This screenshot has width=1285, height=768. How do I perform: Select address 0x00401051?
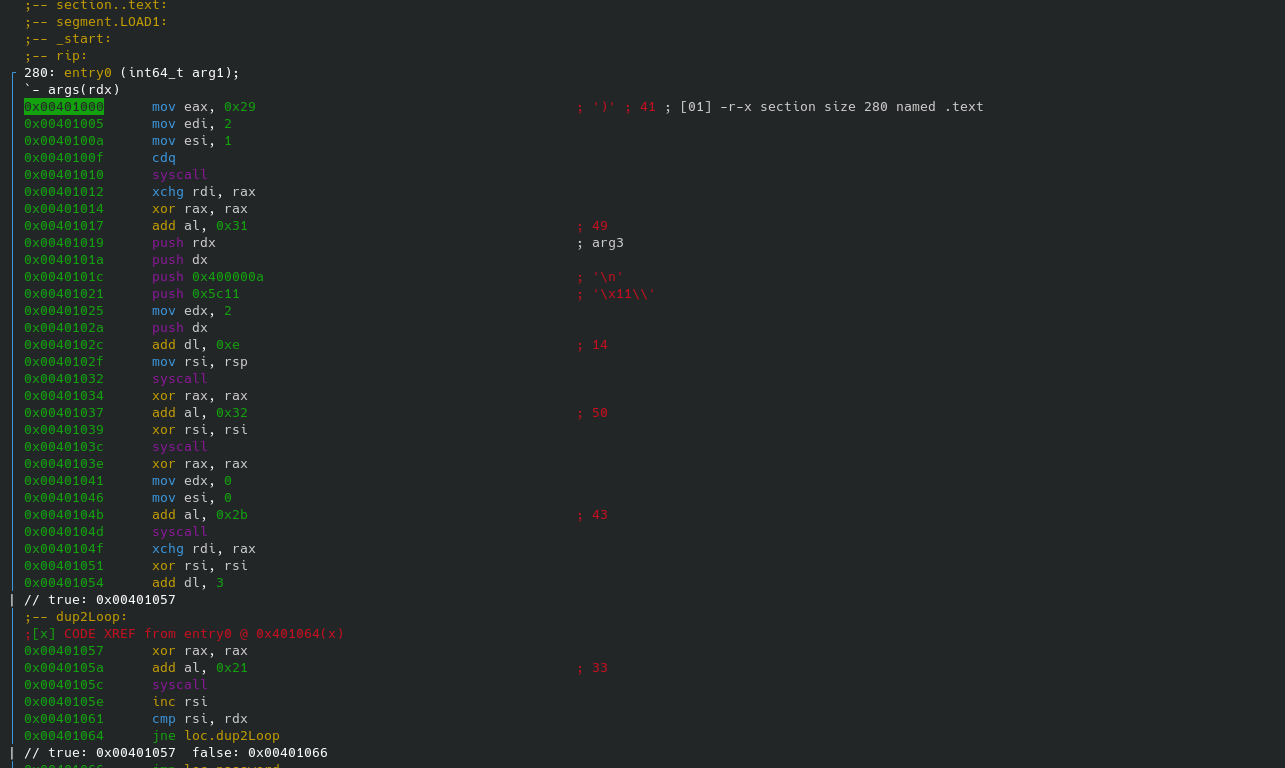click(64, 565)
